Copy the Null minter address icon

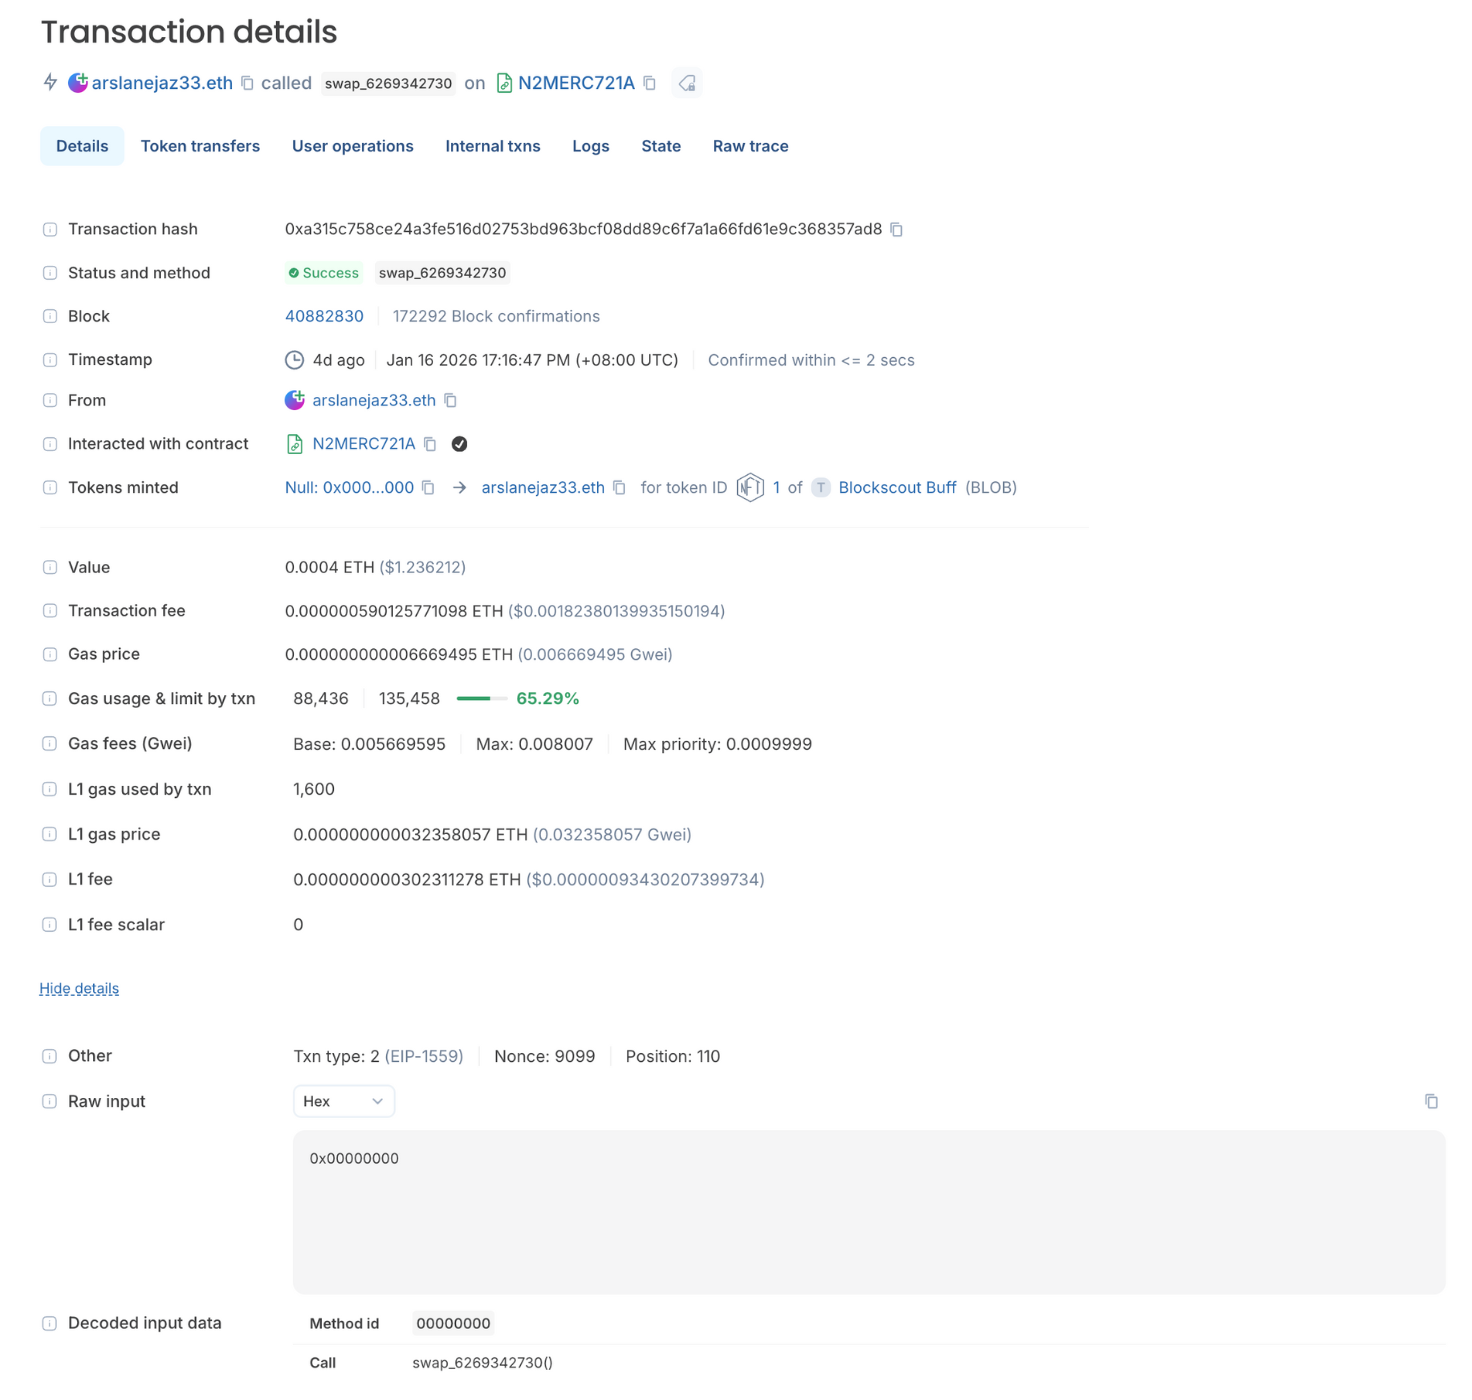point(428,487)
